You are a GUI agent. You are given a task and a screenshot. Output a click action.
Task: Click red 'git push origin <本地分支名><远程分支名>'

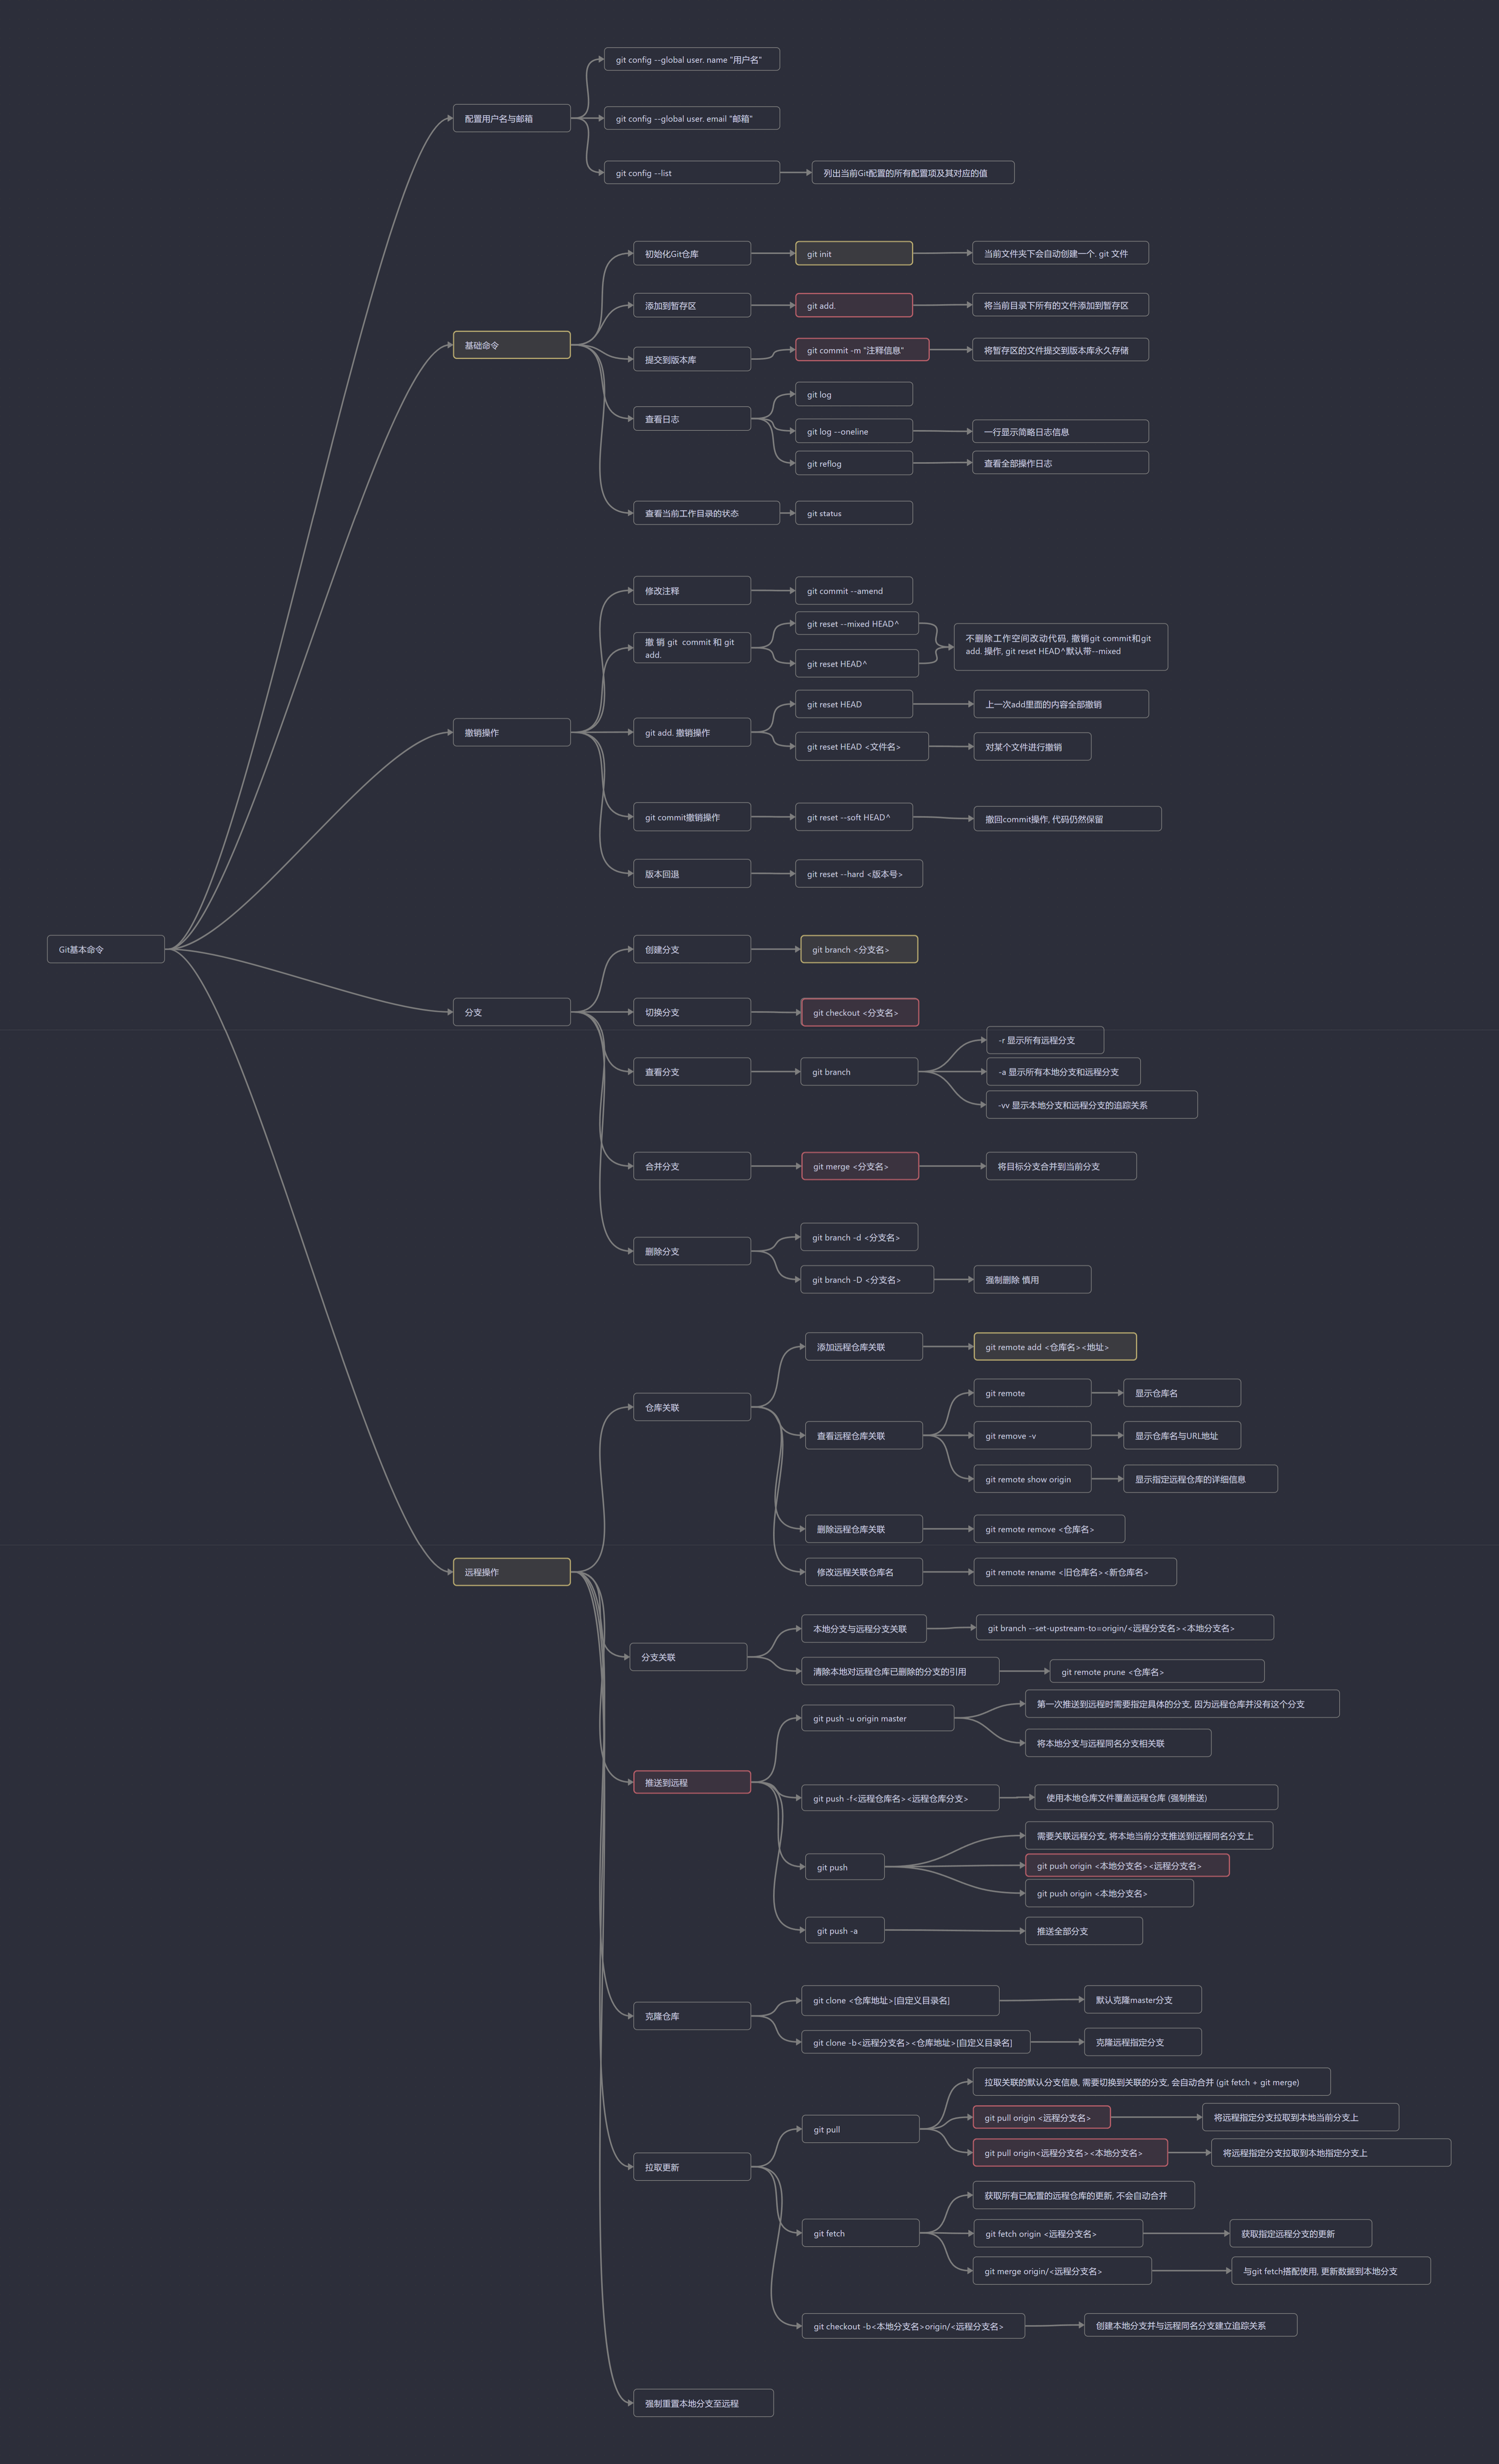click(x=1127, y=1865)
